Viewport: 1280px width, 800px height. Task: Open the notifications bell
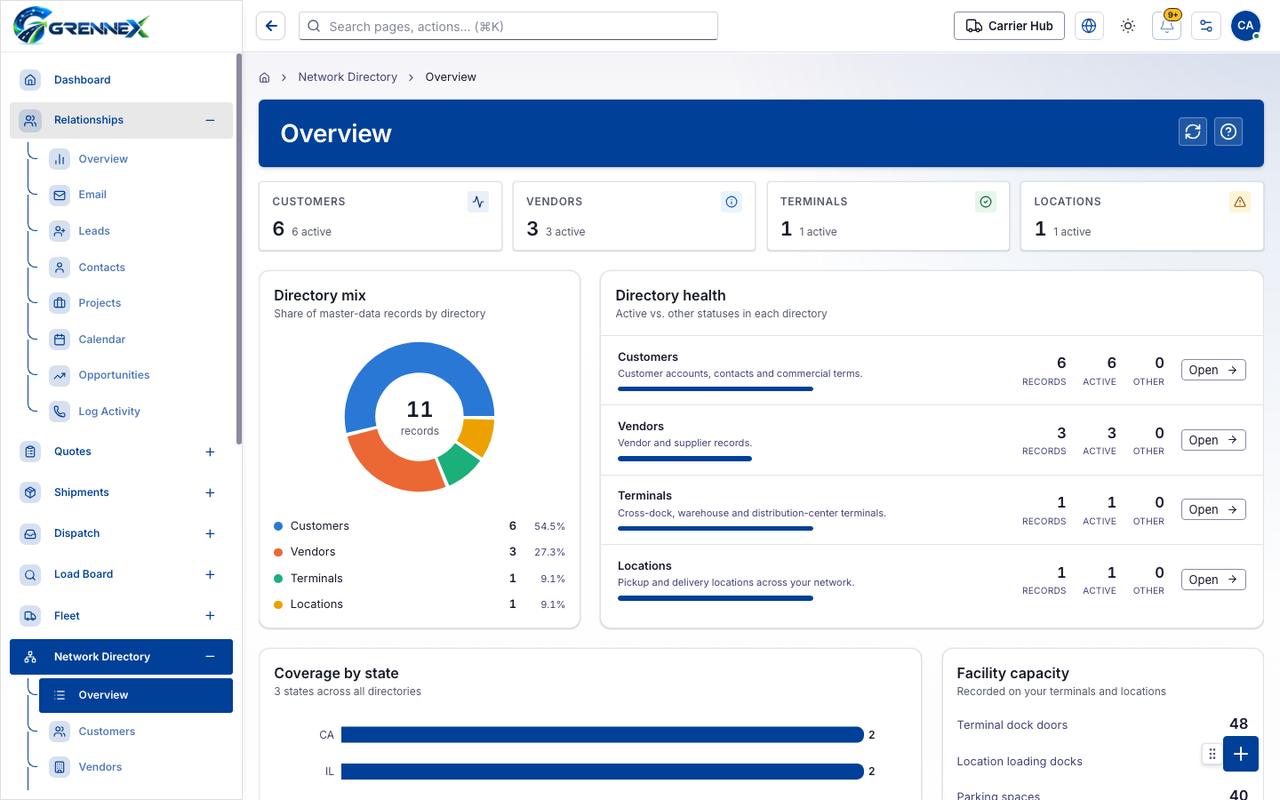(x=1167, y=26)
